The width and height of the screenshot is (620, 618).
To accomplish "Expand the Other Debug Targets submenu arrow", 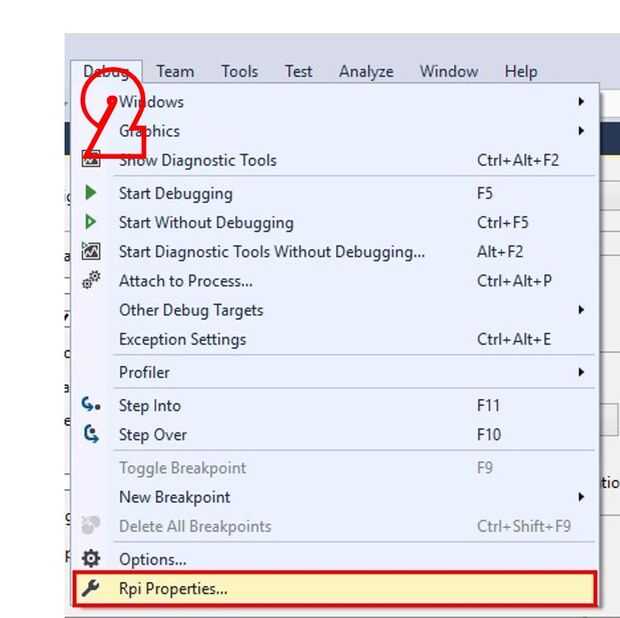I will click(580, 310).
